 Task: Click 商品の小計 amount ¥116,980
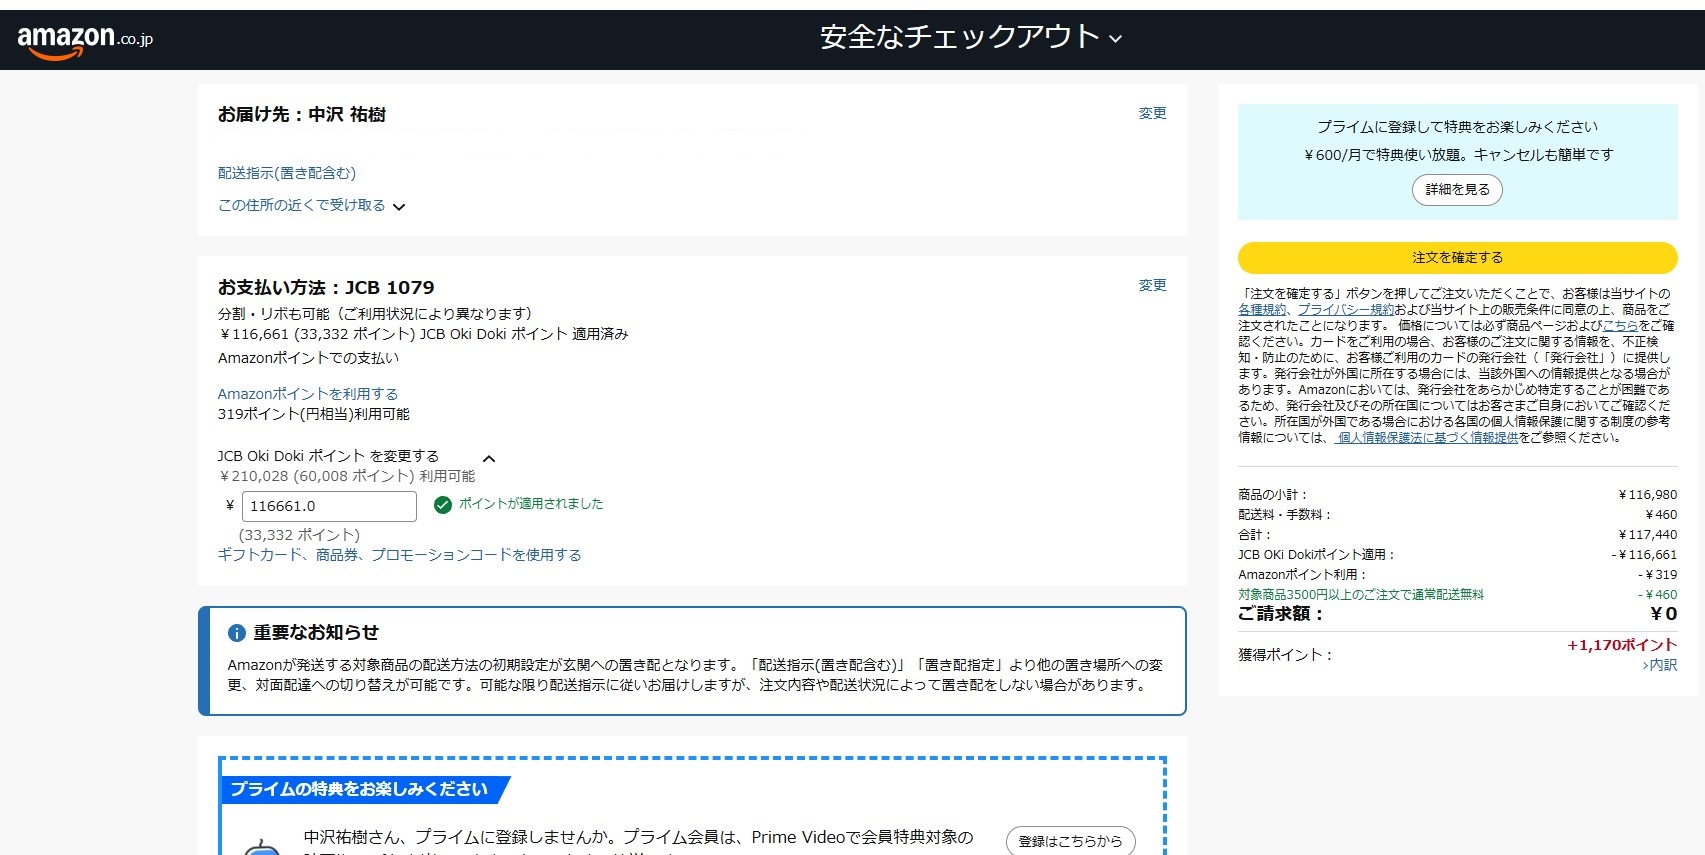(x=1648, y=495)
